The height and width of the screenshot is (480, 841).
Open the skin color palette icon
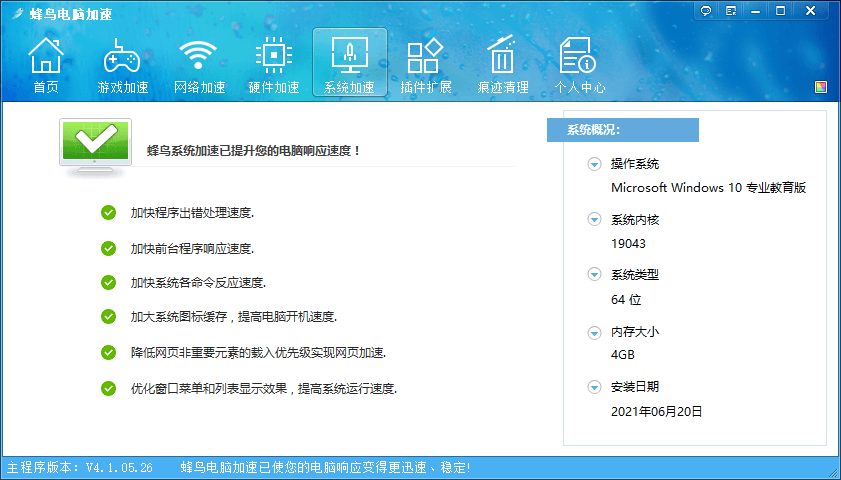(x=821, y=87)
